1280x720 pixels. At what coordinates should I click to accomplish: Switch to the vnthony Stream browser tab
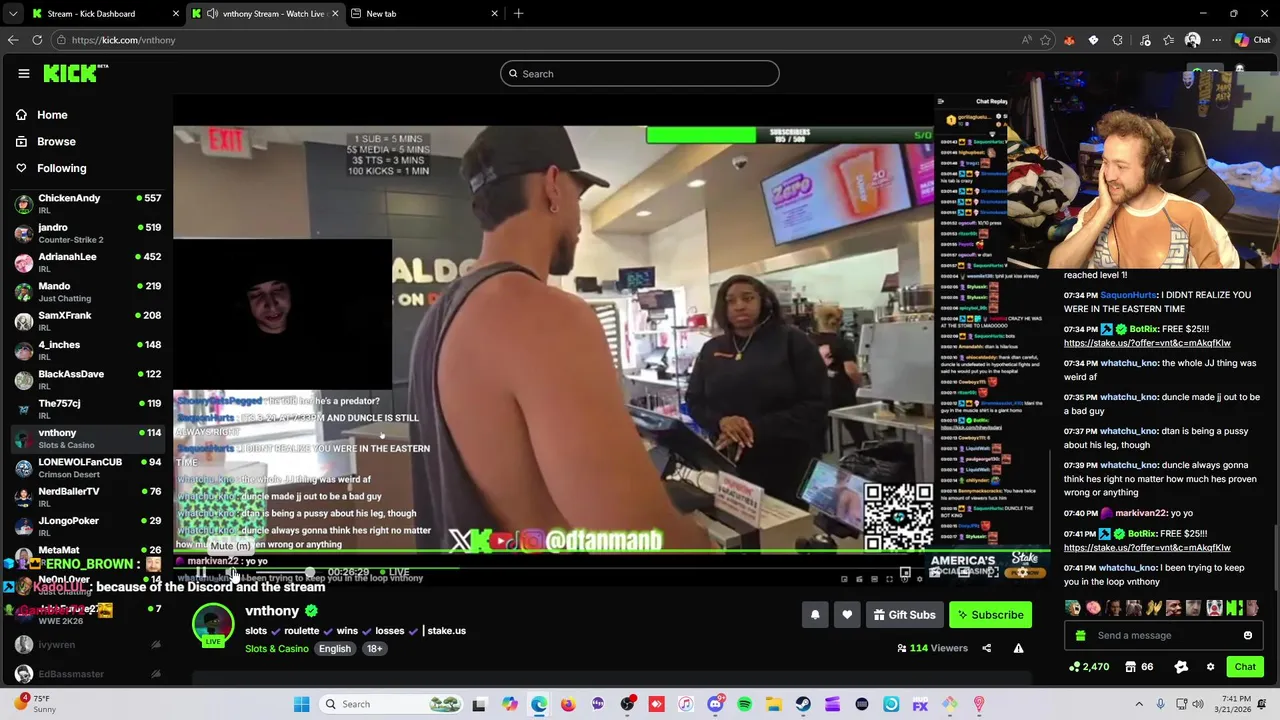pyautogui.click(x=266, y=13)
